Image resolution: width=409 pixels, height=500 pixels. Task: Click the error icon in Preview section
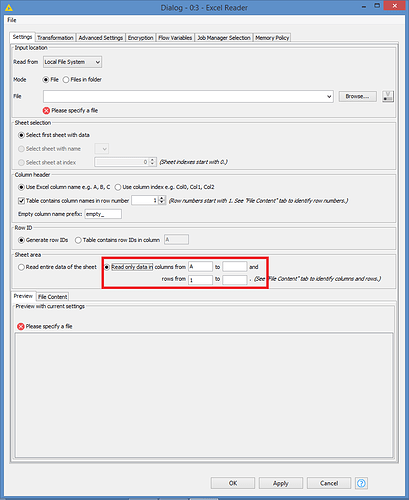pos(21,326)
